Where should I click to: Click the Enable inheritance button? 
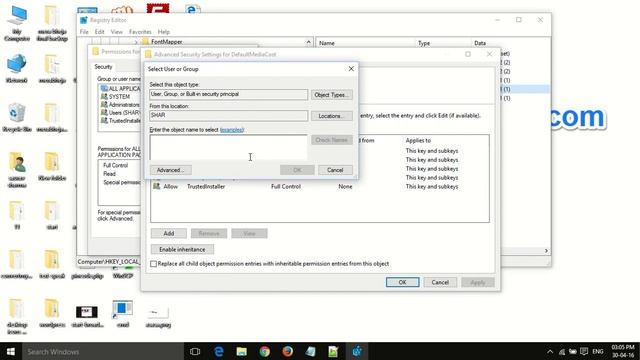[182, 249]
